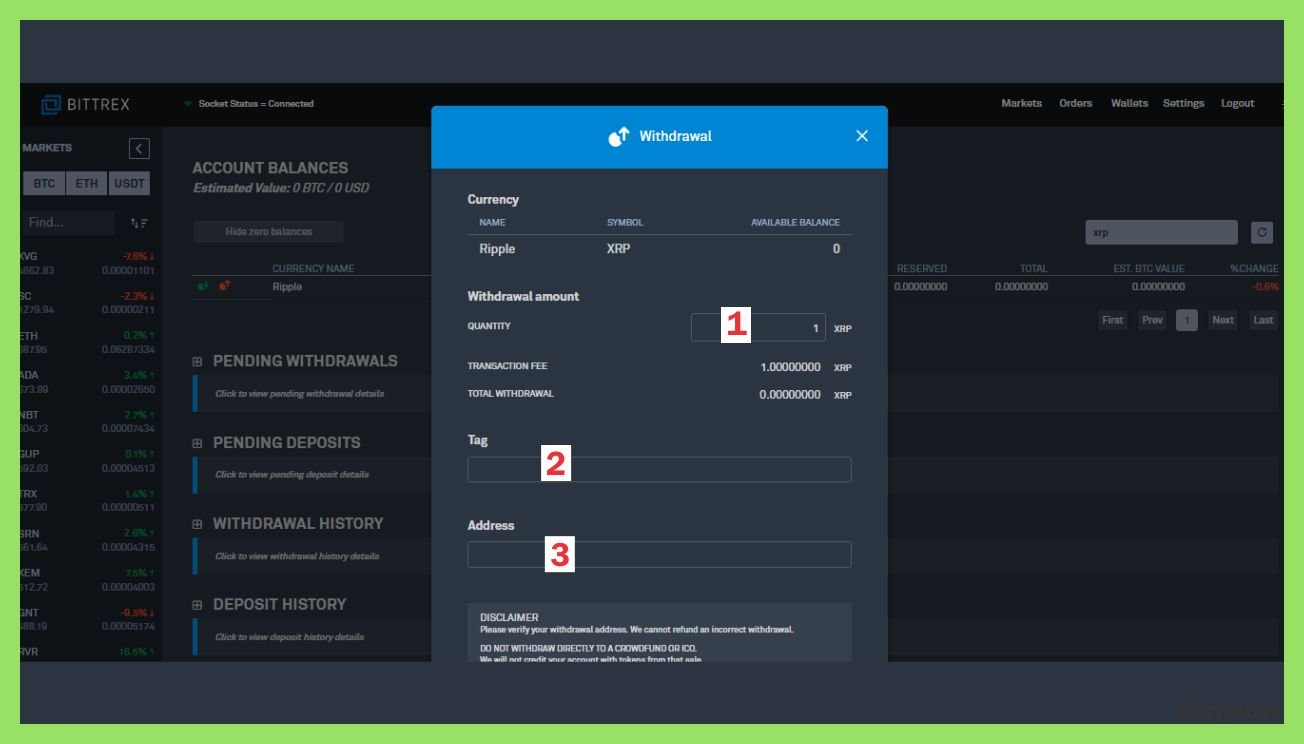Go to Next page of balances
The image size is (1304, 744).
coord(1222,320)
